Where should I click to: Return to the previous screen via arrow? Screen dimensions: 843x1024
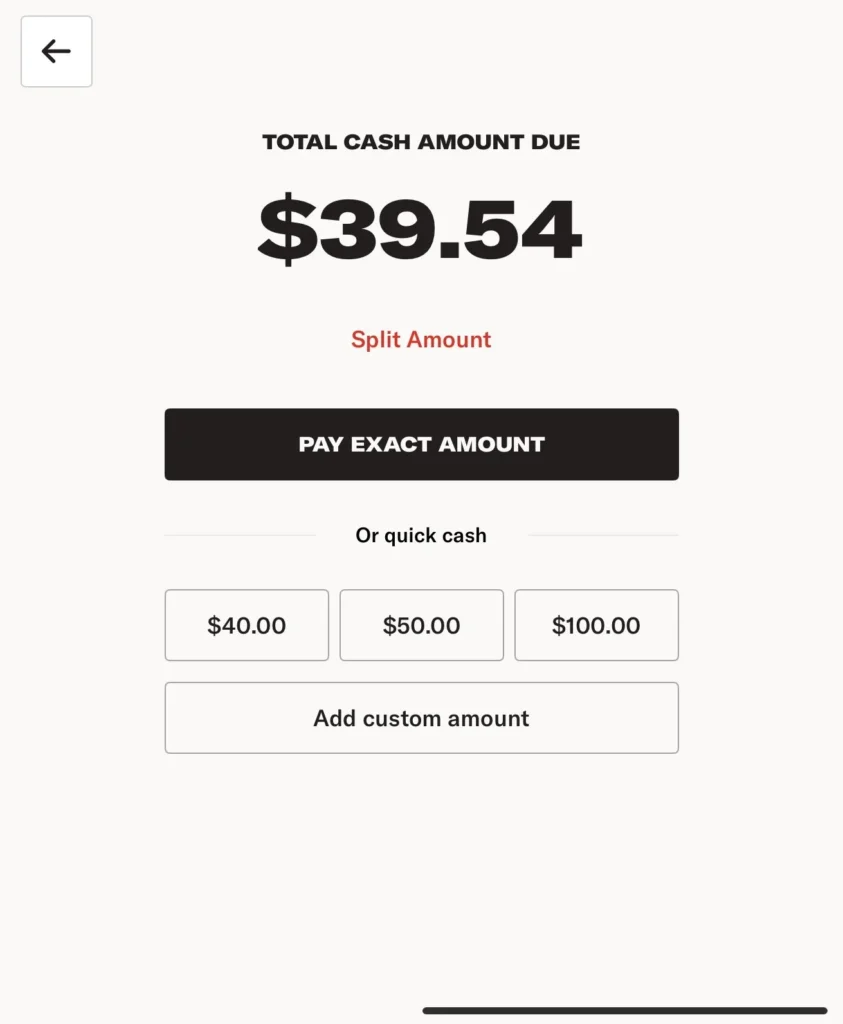(x=56, y=51)
